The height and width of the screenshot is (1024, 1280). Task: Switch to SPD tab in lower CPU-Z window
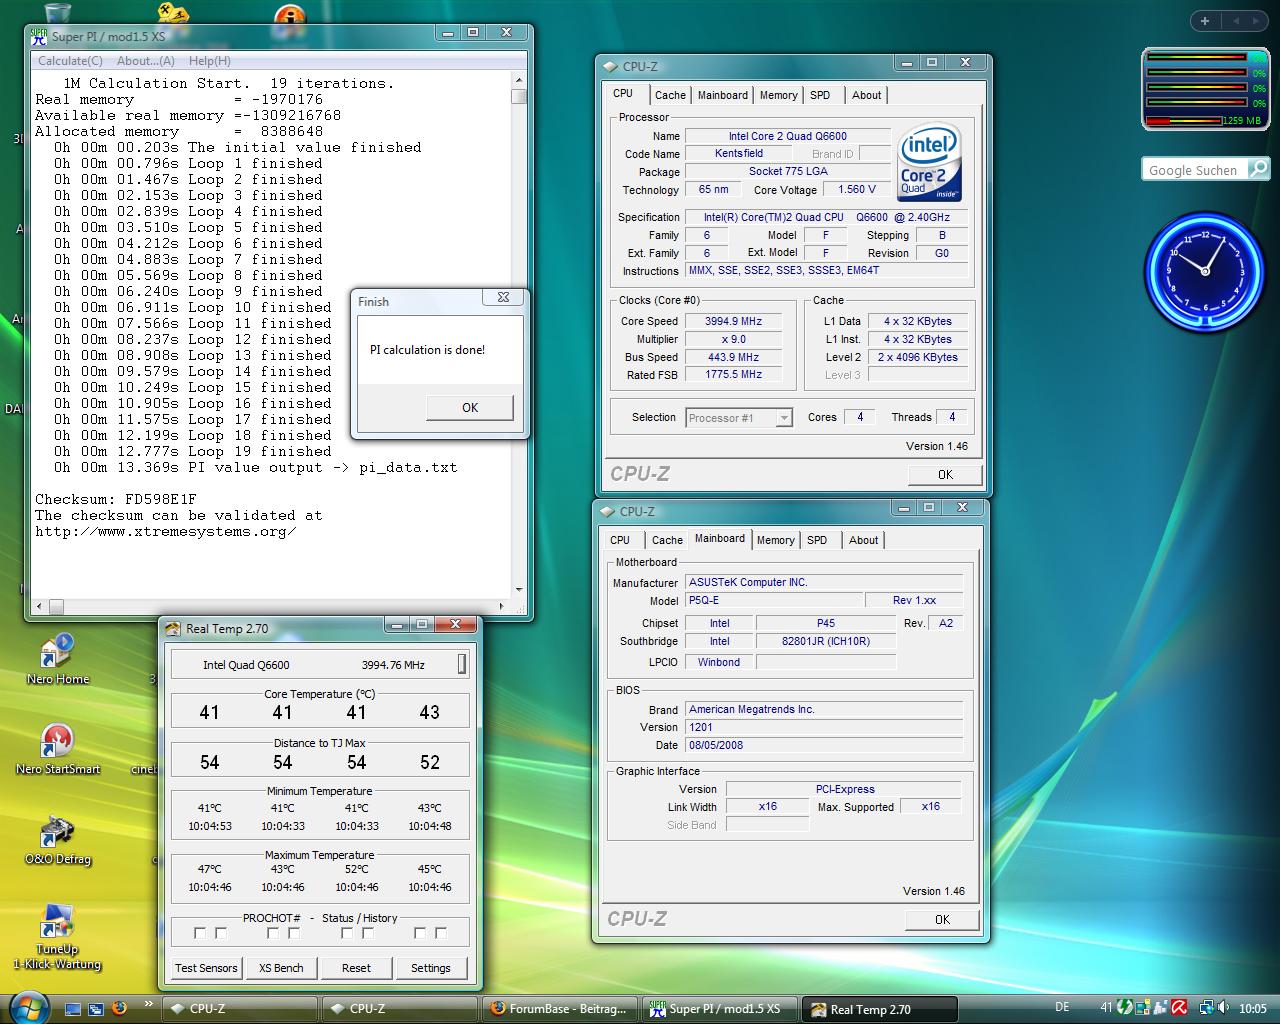click(x=817, y=540)
